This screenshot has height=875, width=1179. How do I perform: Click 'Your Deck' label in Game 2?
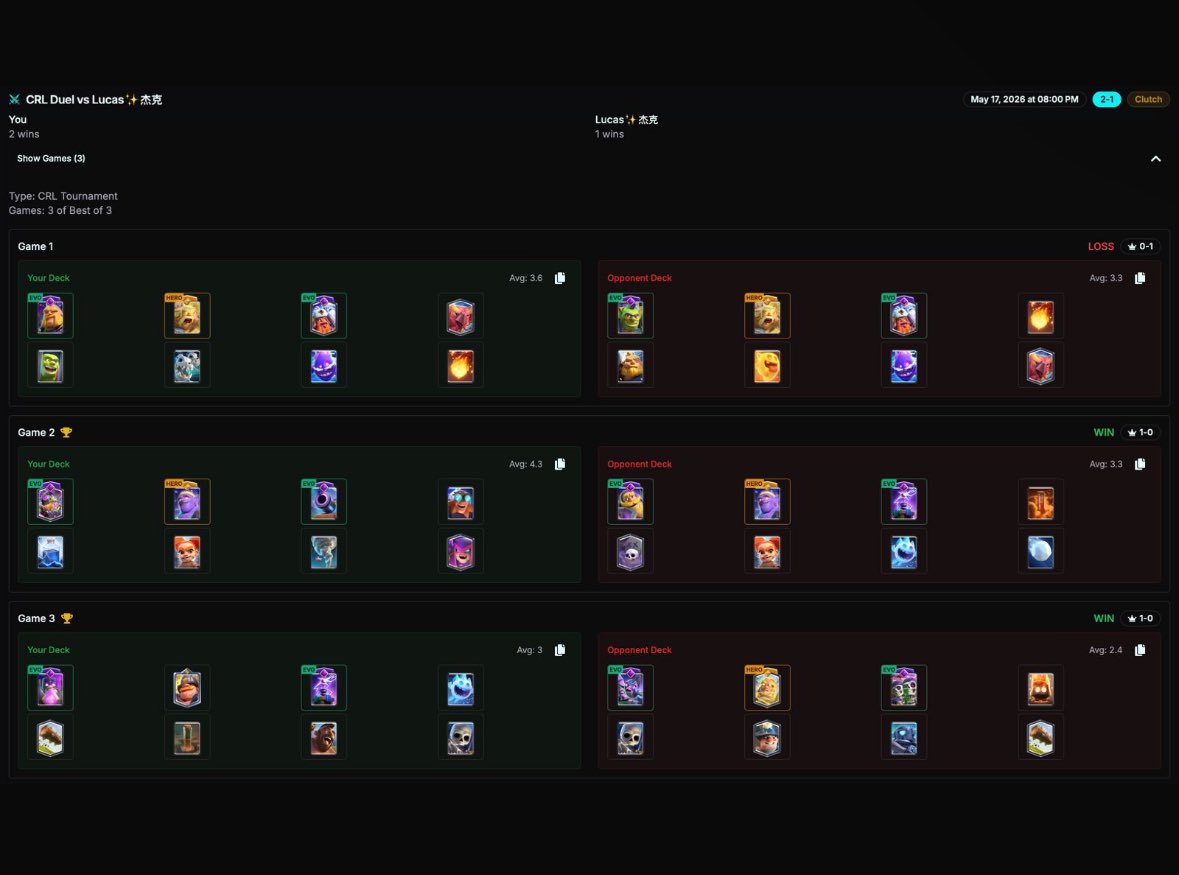(48, 464)
